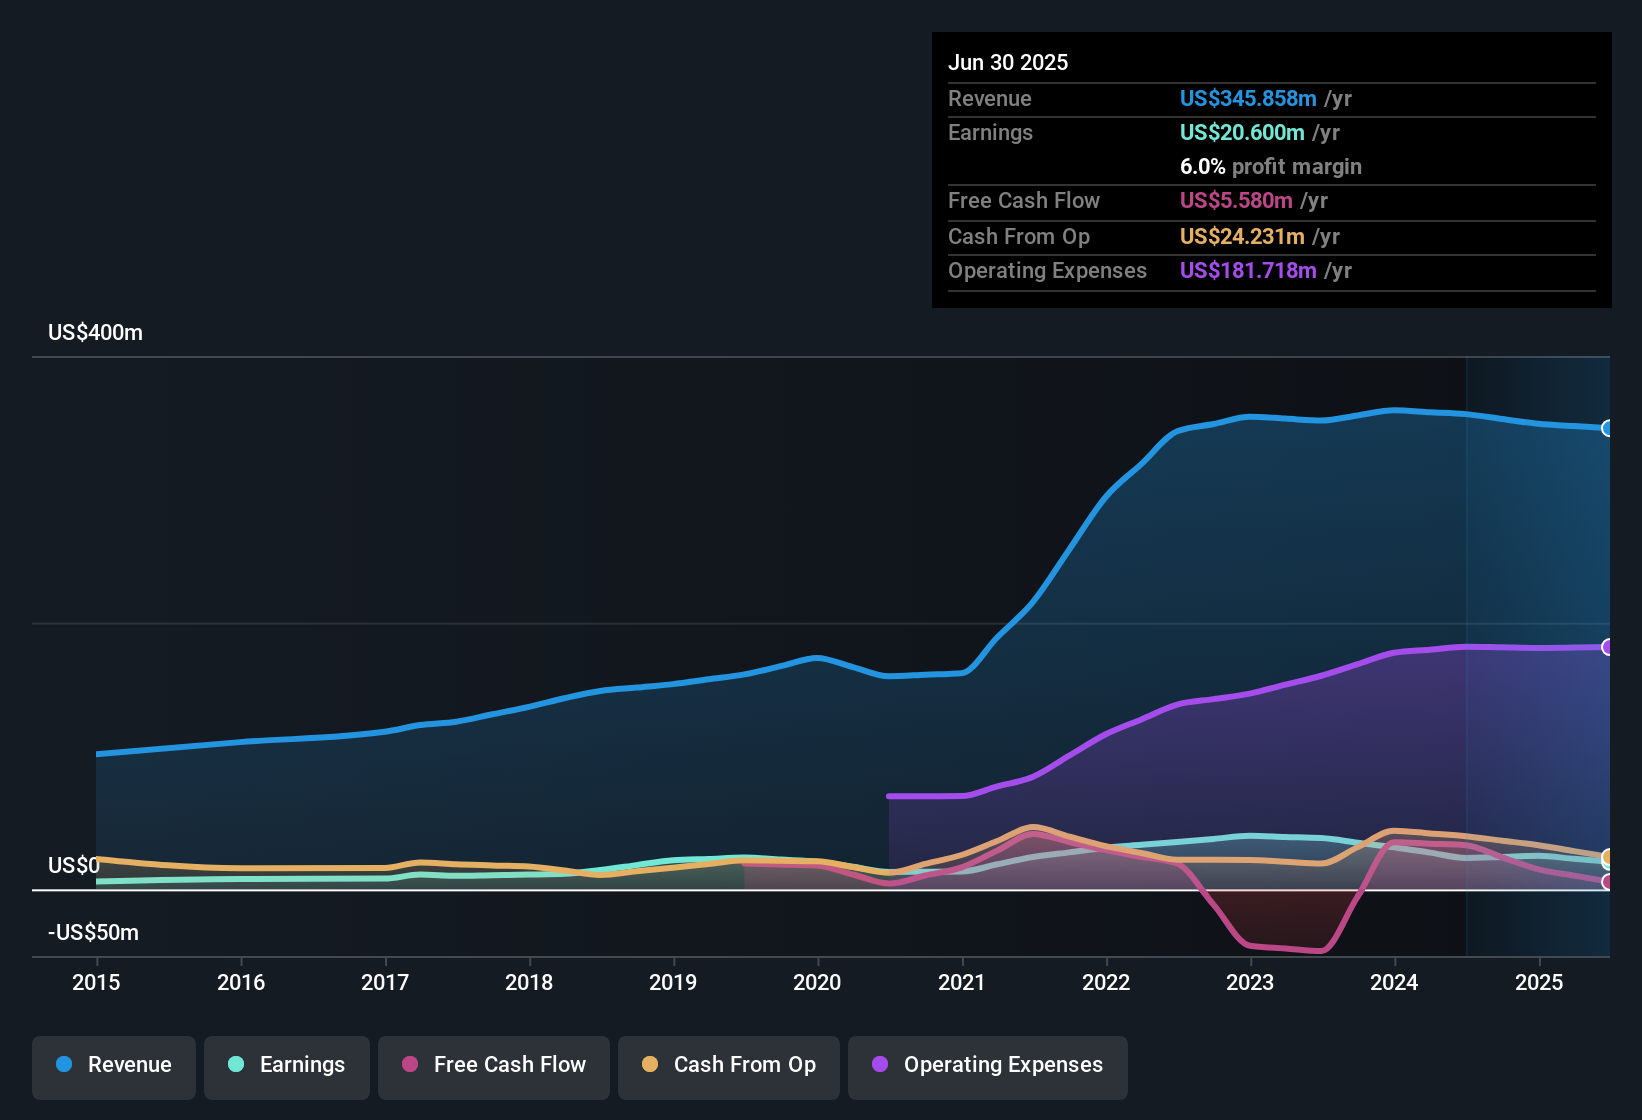The width and height of the screenshot is (1642, 1120).
Task: Click the 2016 x-axis label
Action: click(241, 982)
